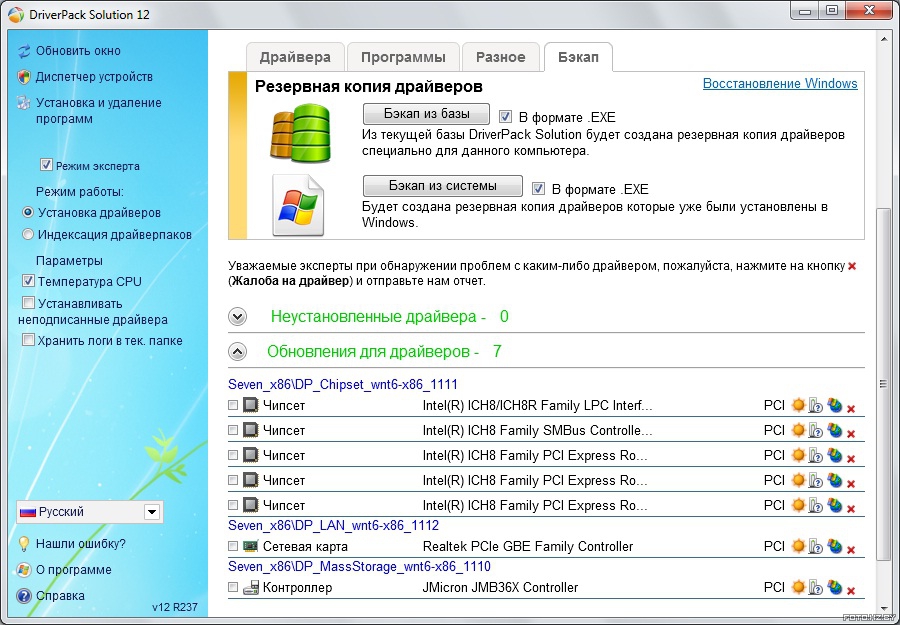This screenshot has width=900, height=625.
Task: Collapse the Обновления для драйверов section chevron
Action: (238, 351)
